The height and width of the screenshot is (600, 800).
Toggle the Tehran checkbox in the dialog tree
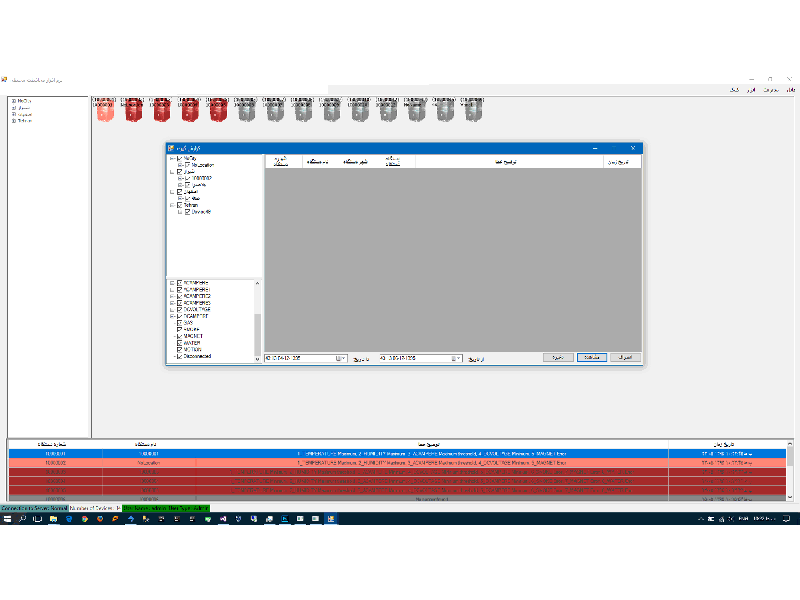(180, 205)
